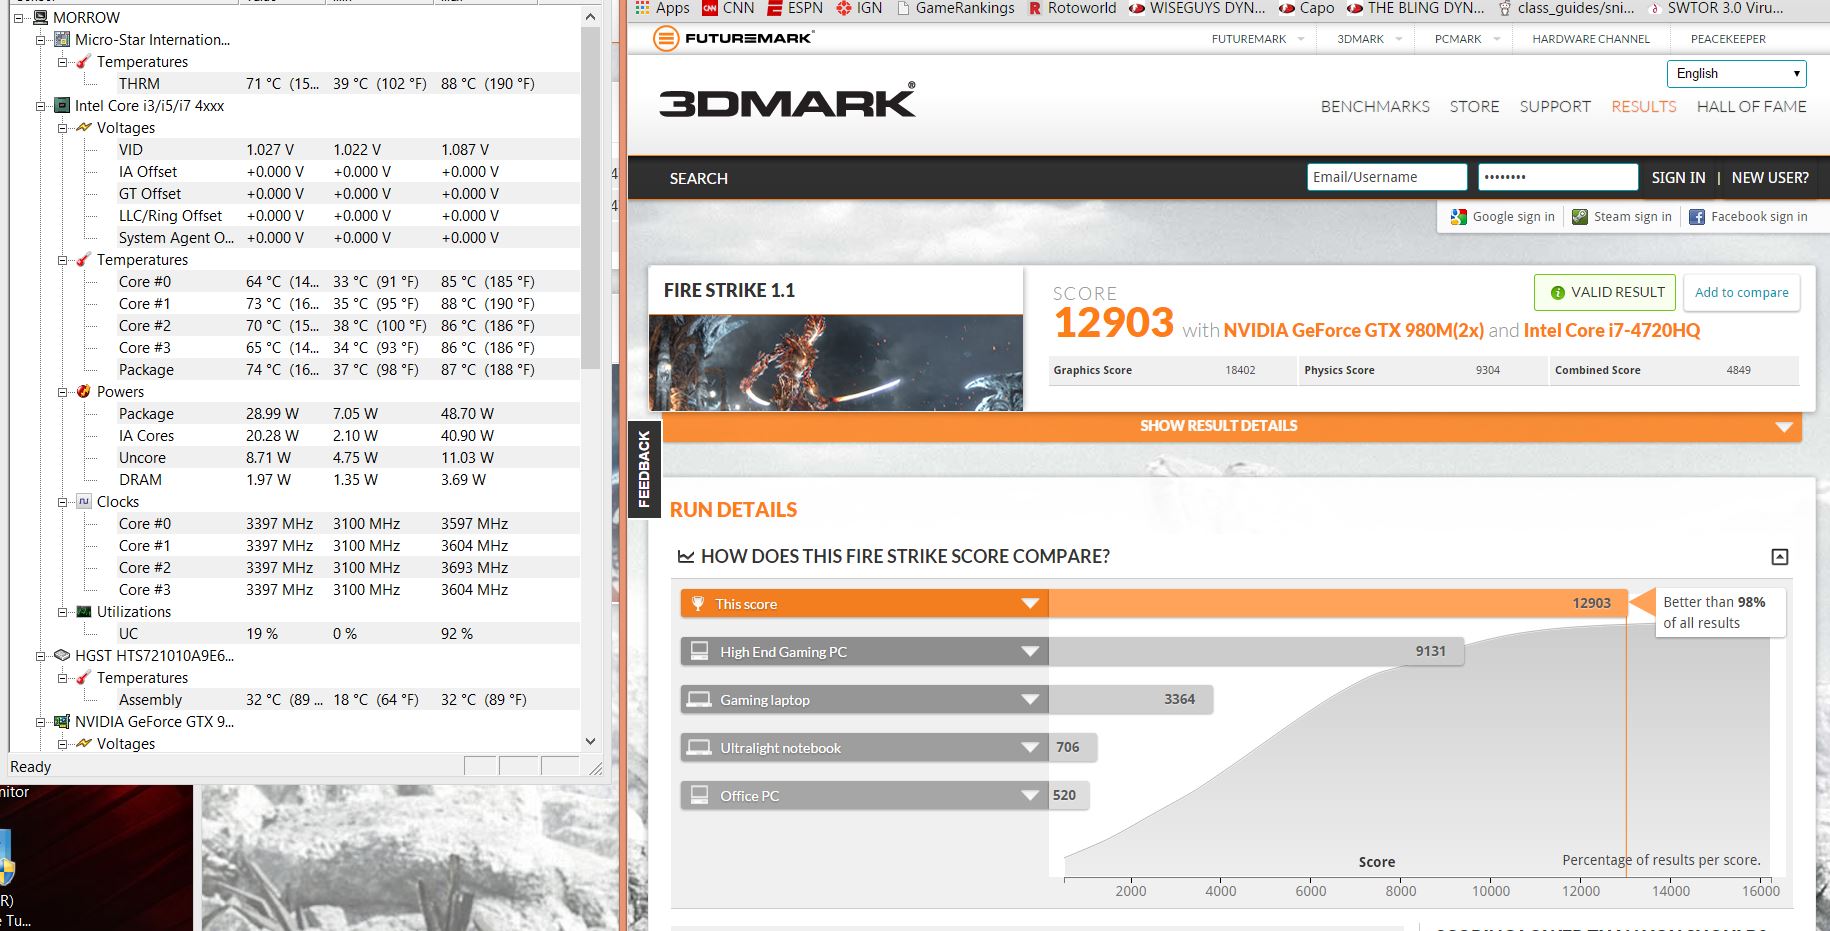Go to the Store page
This screenshot has height=931, width=1830.
click(x=1474, y=106)
